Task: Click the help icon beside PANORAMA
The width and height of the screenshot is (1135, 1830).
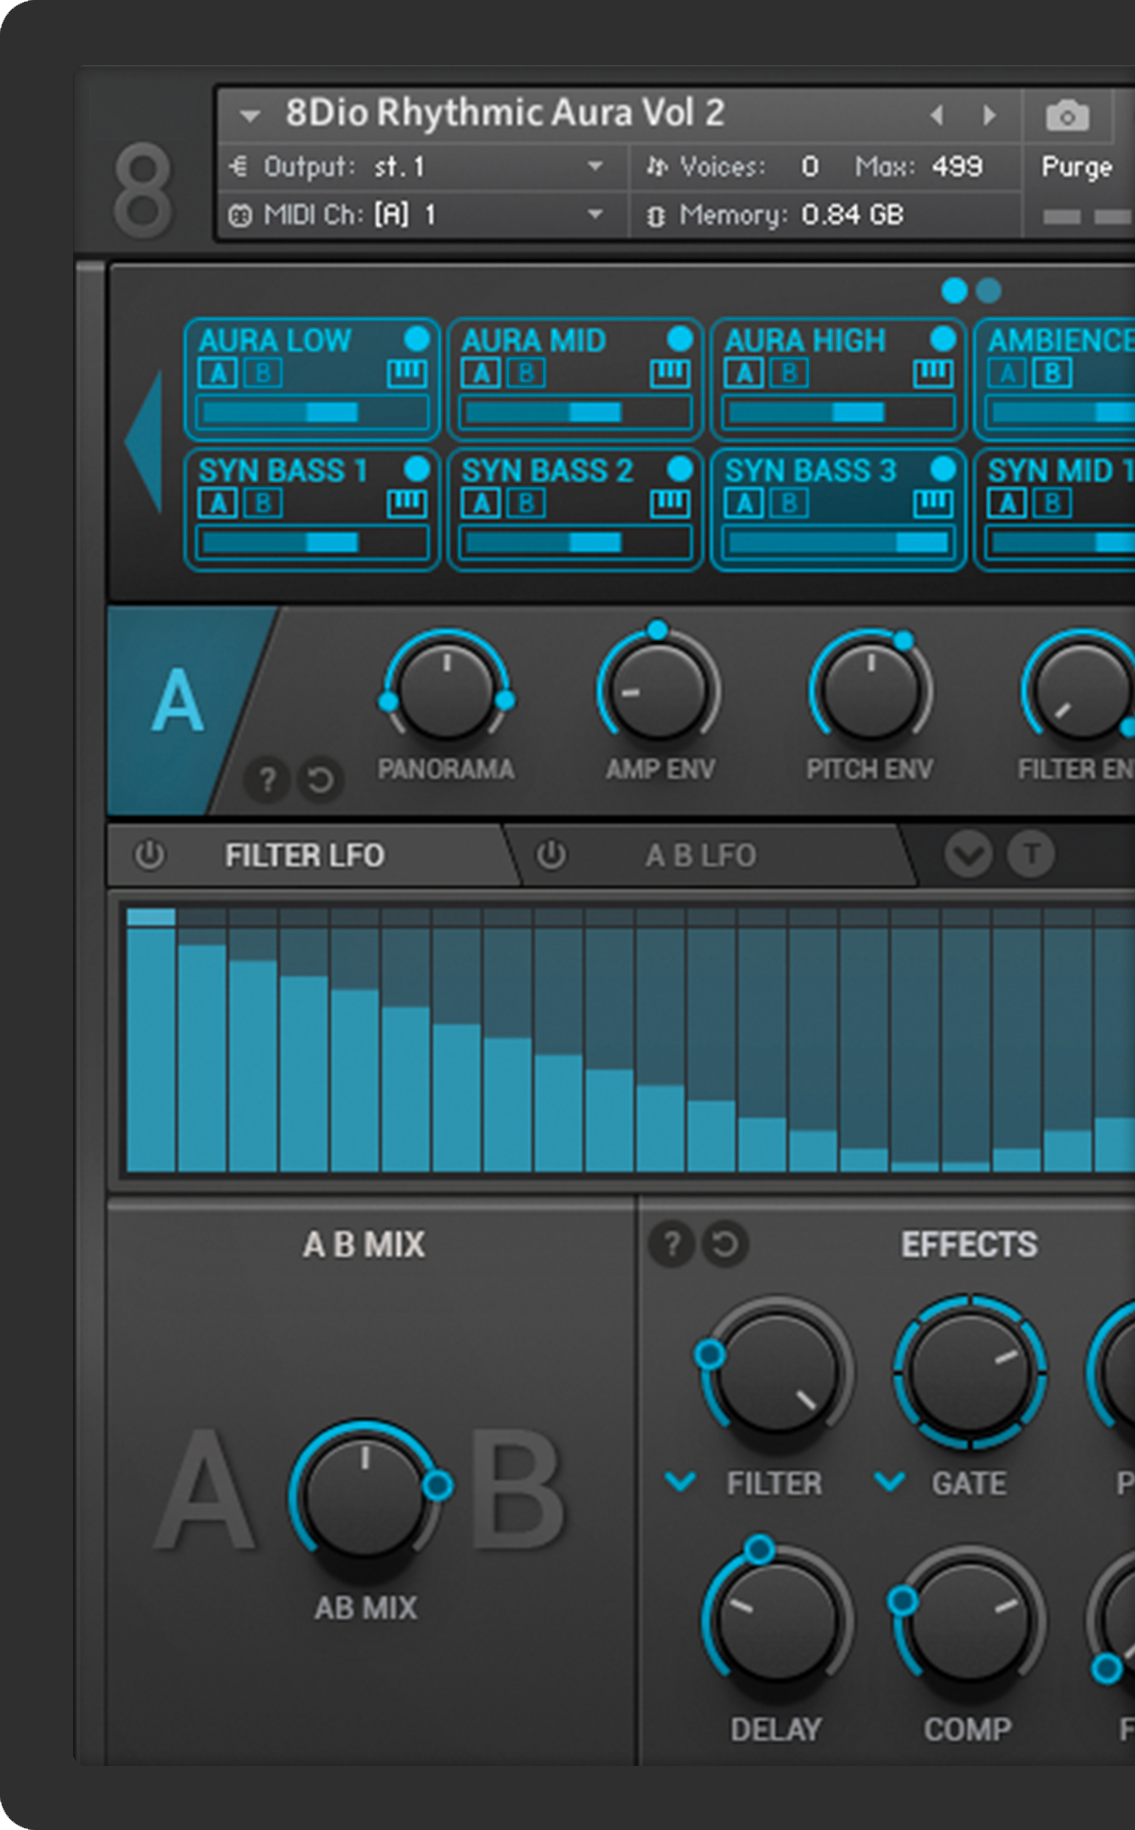Action: pyautogui.click(x=267, y=779)
